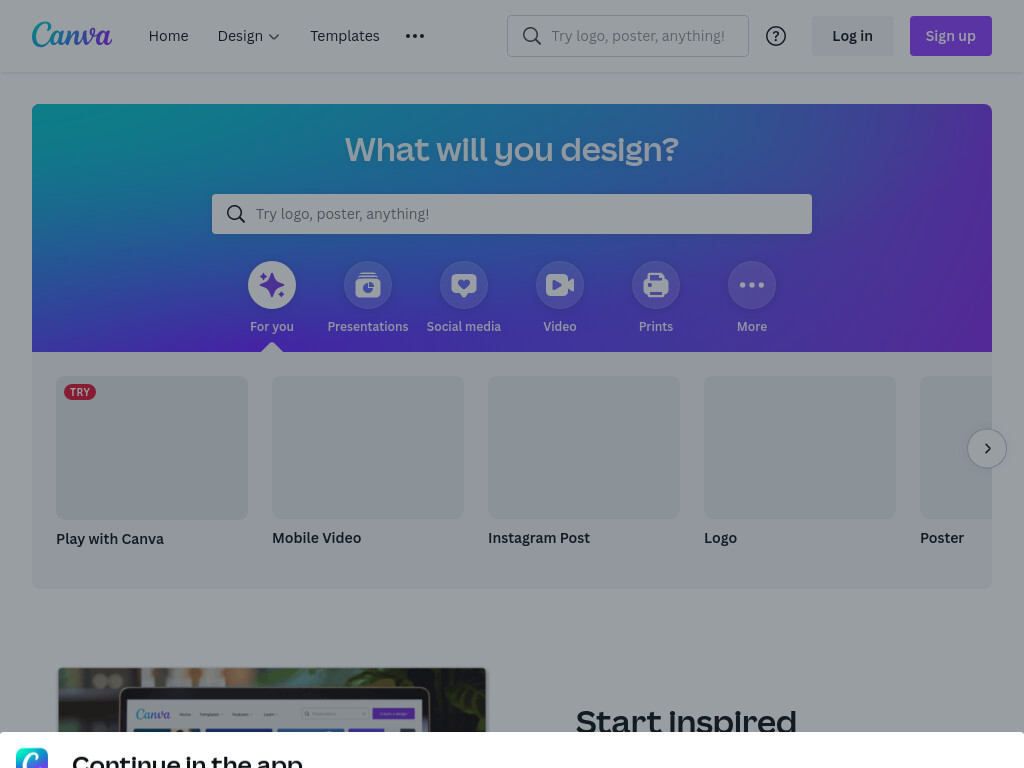Open the Templates menu item
The width and height of the screenshot is (1024, 768).
click(344, 36)
